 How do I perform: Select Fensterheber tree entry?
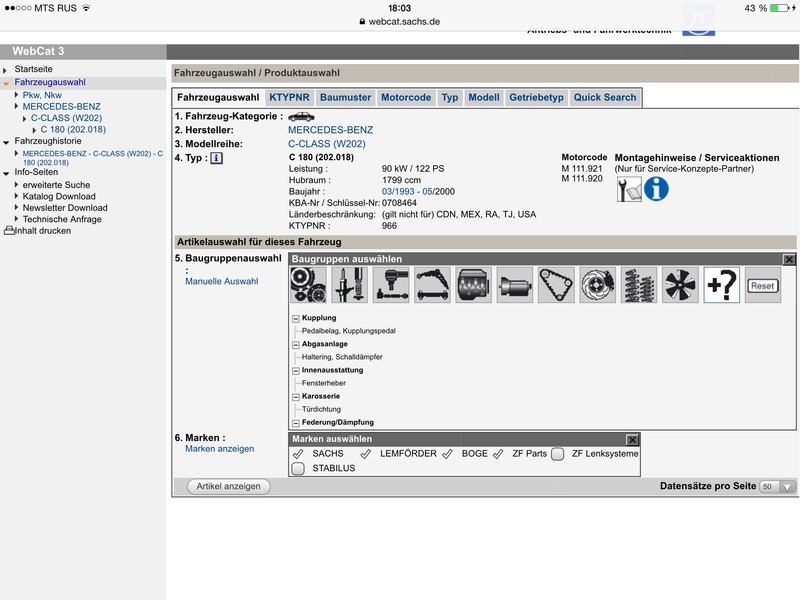point(323,383)
